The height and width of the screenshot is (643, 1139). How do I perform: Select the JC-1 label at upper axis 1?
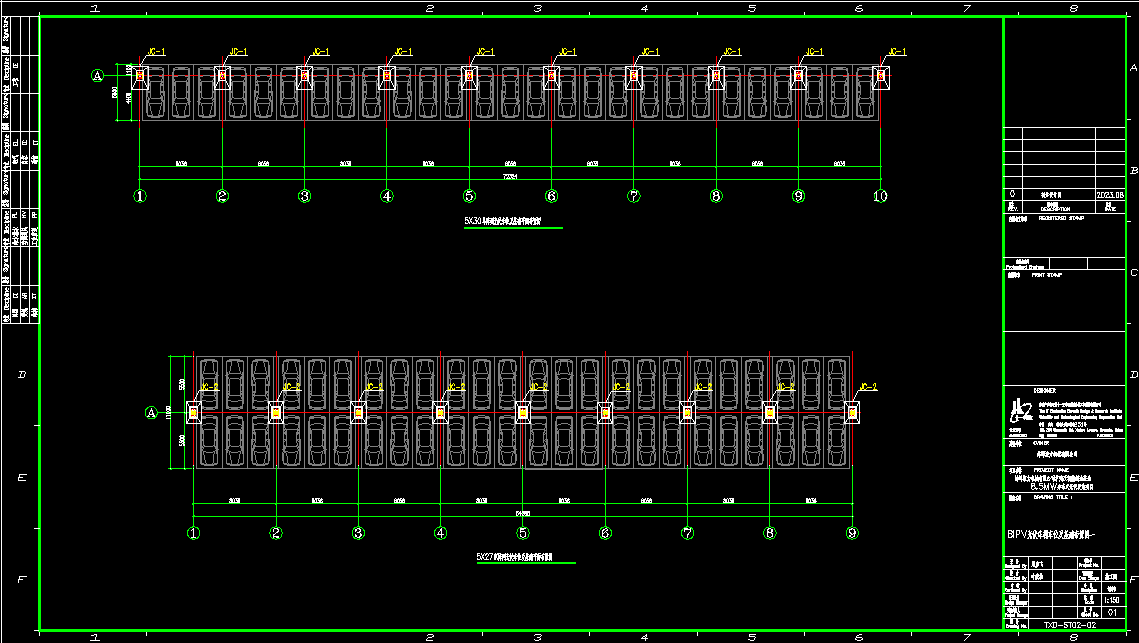pos(157,52)
